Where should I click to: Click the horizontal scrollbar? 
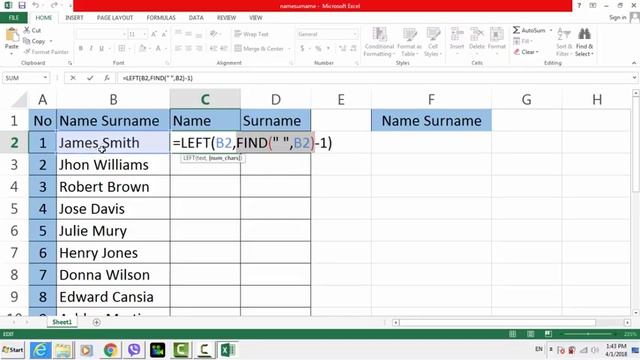click(x=498, y=322)
